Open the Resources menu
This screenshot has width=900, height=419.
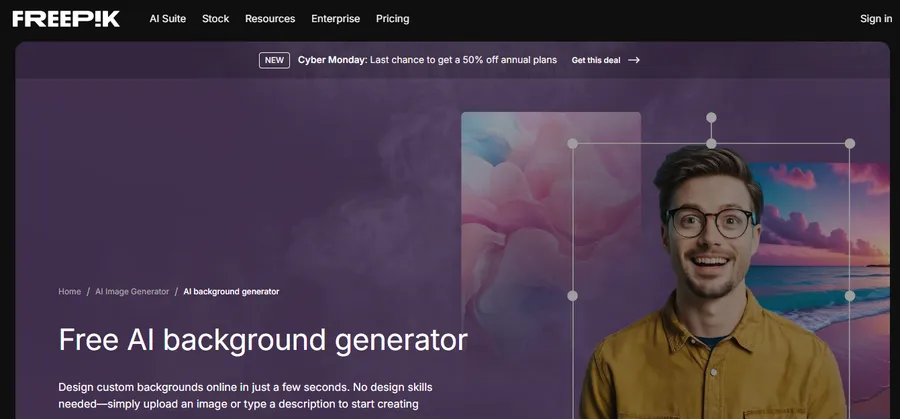270,19
